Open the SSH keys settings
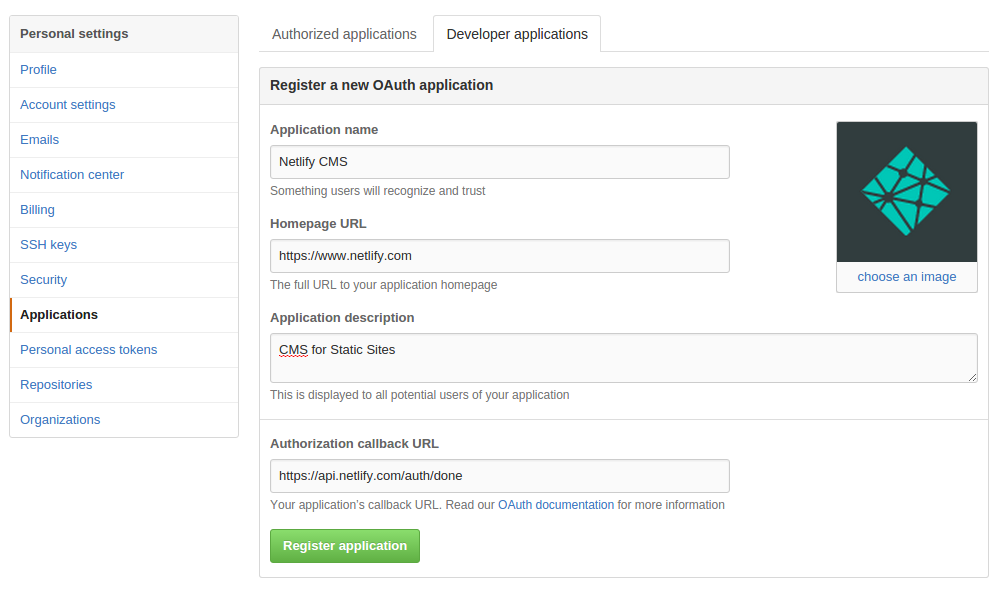Image resolution: width=1006 pixels, height=593 pixels. click(48, 244)
